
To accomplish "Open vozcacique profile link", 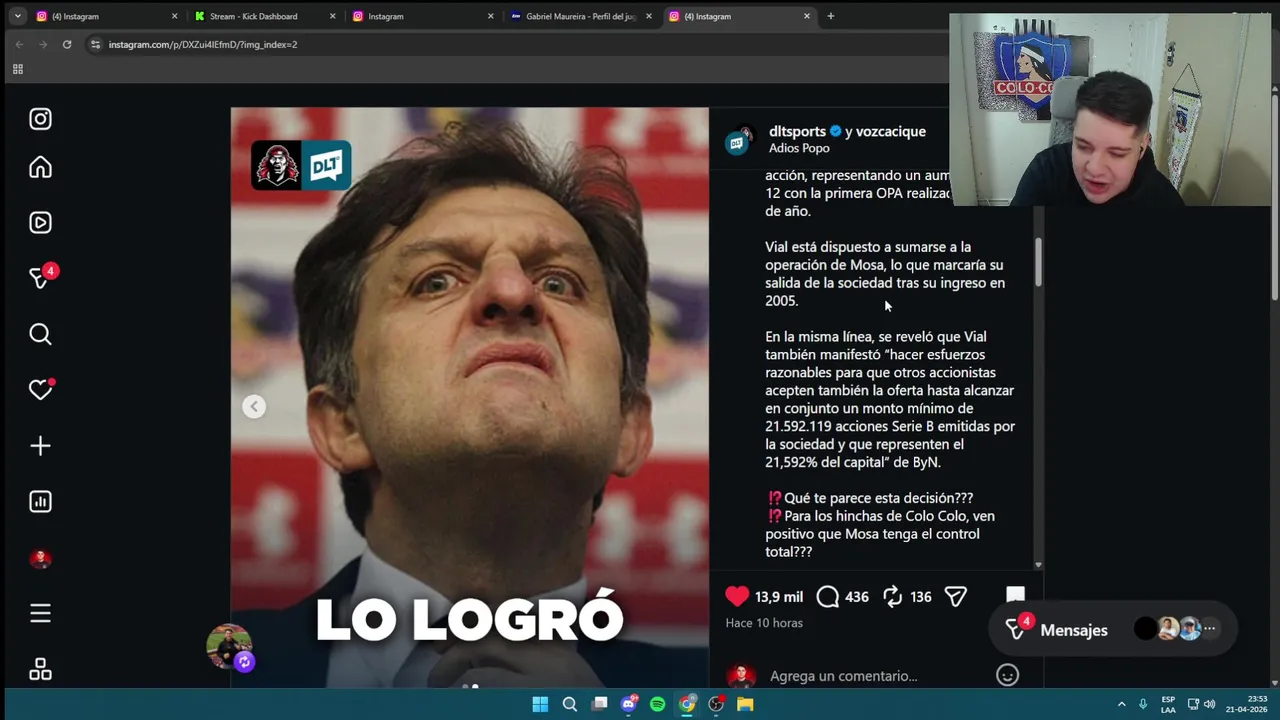I will tap(891, 131).
